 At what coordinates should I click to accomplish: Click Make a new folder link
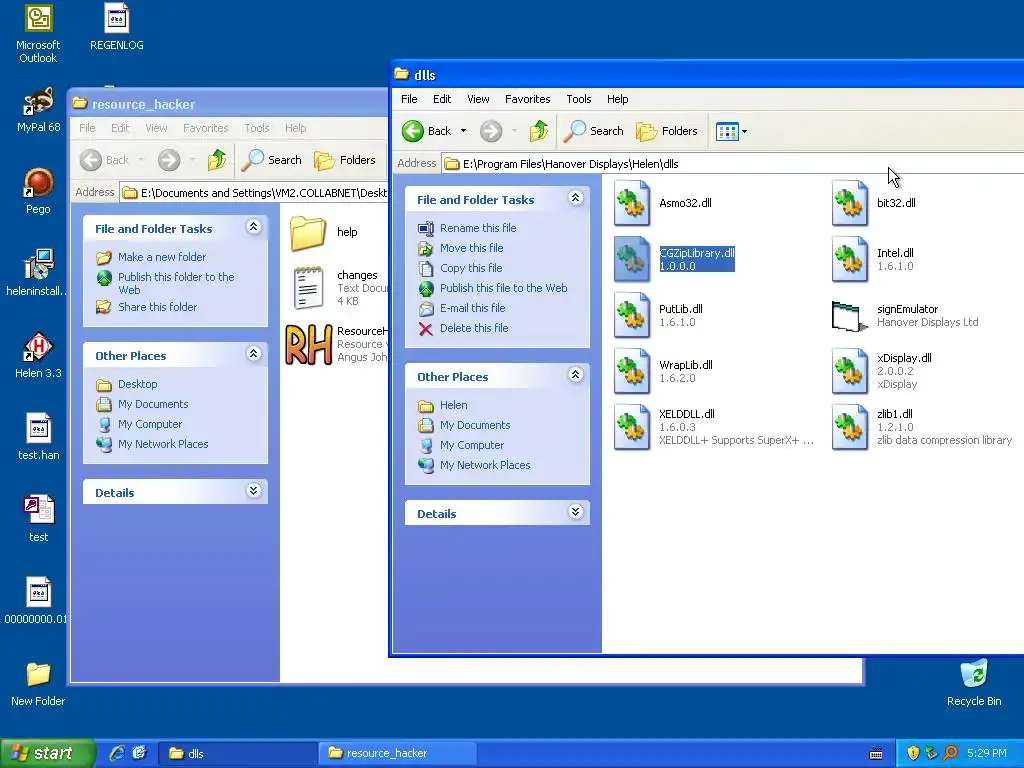[161, 257]
